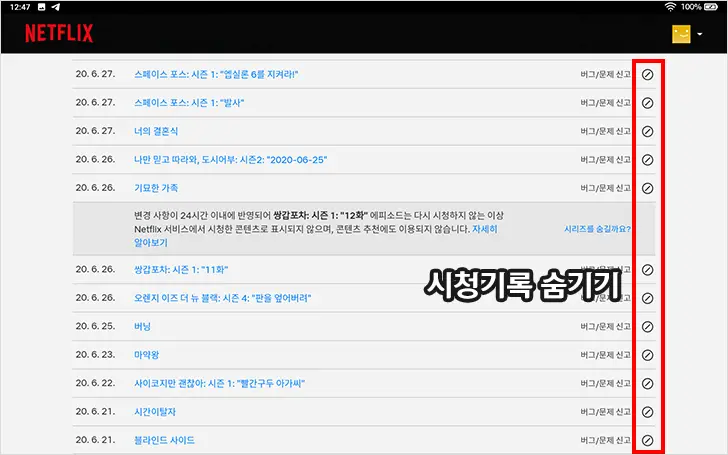The width and height of the screenshot is (728, 455).
Task: Hide the 오렌지 이즈 더 뉴 블랙 entry
Action: tap(647, 298)
